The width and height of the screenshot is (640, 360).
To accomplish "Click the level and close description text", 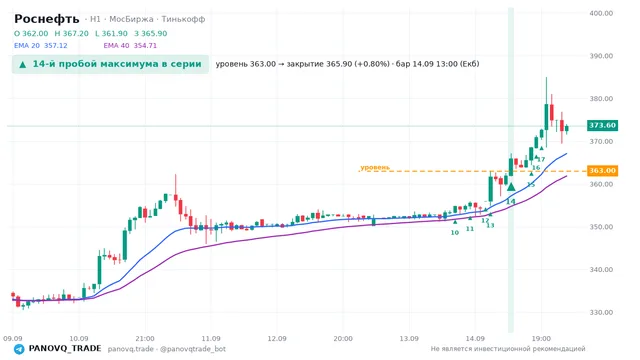I will coord(347,64).
